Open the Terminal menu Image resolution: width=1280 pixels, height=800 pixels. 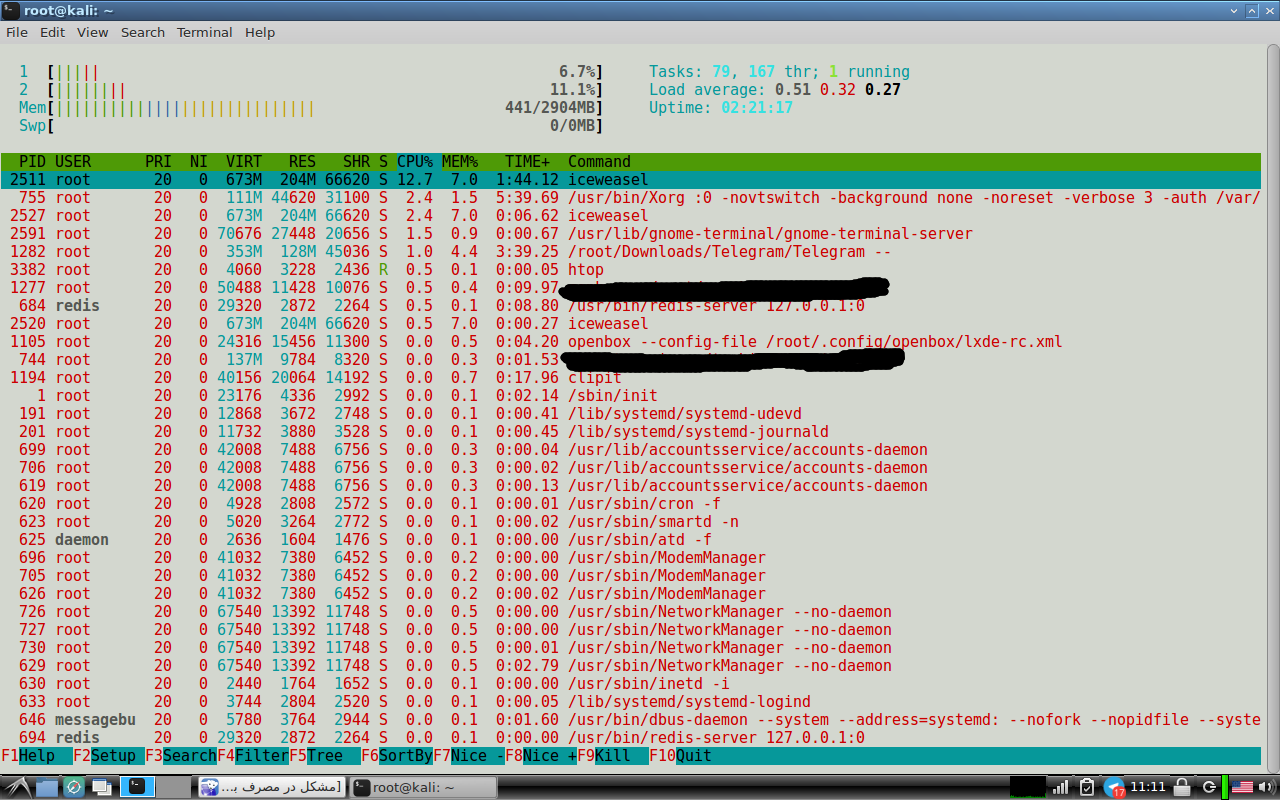(x=204, y=32)
